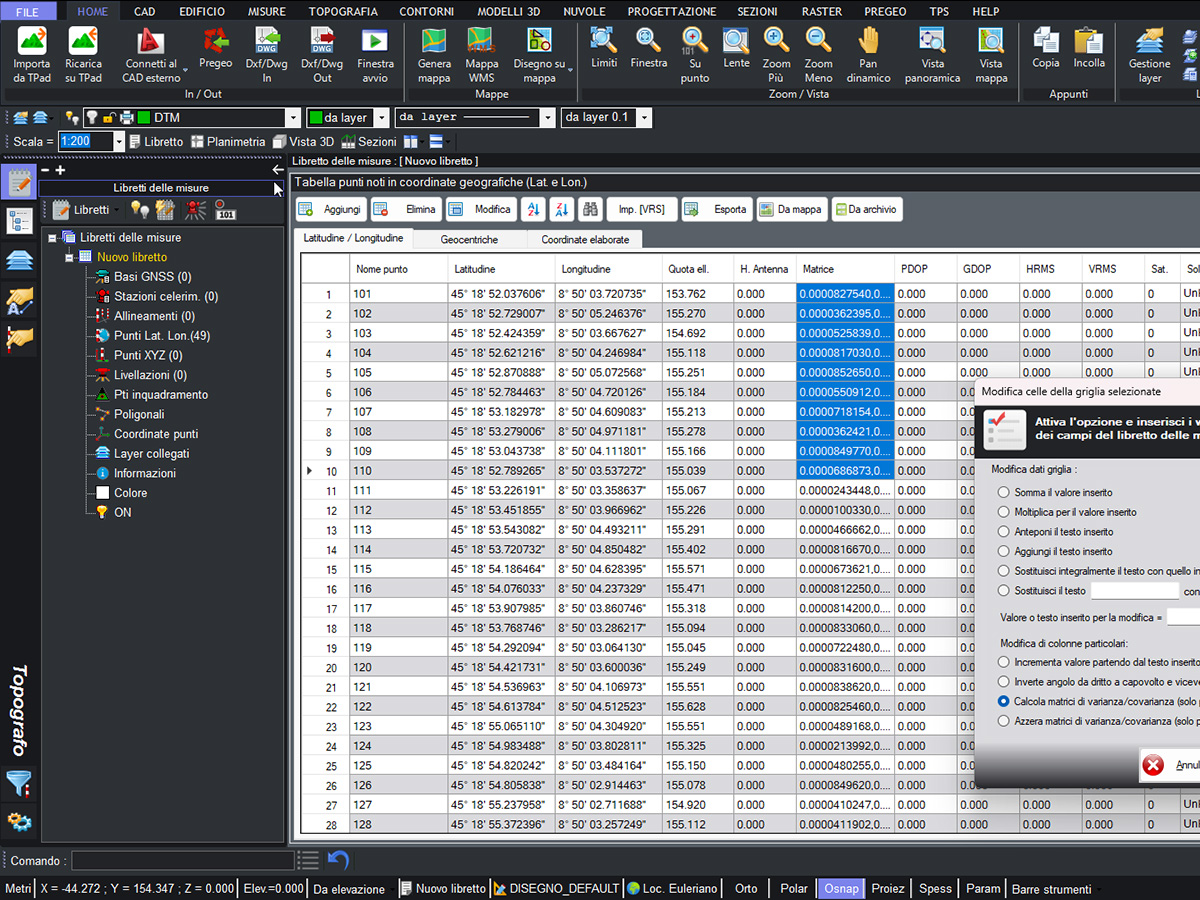This screenshot has height=900, width=1200.
Task: Click the Esporta button
Action: pos(717,209)
